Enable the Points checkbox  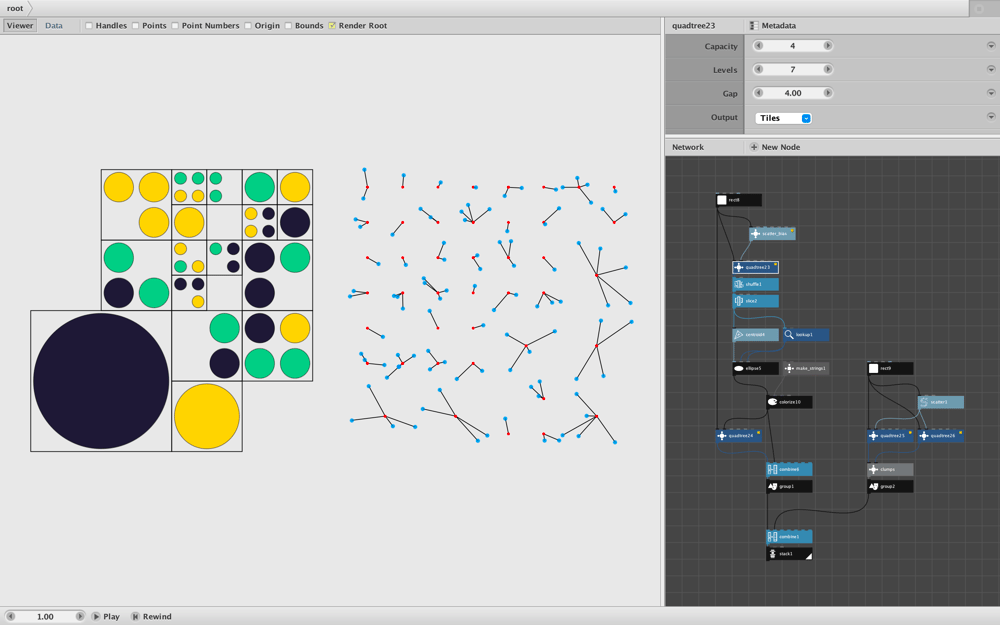pos(136,26)
